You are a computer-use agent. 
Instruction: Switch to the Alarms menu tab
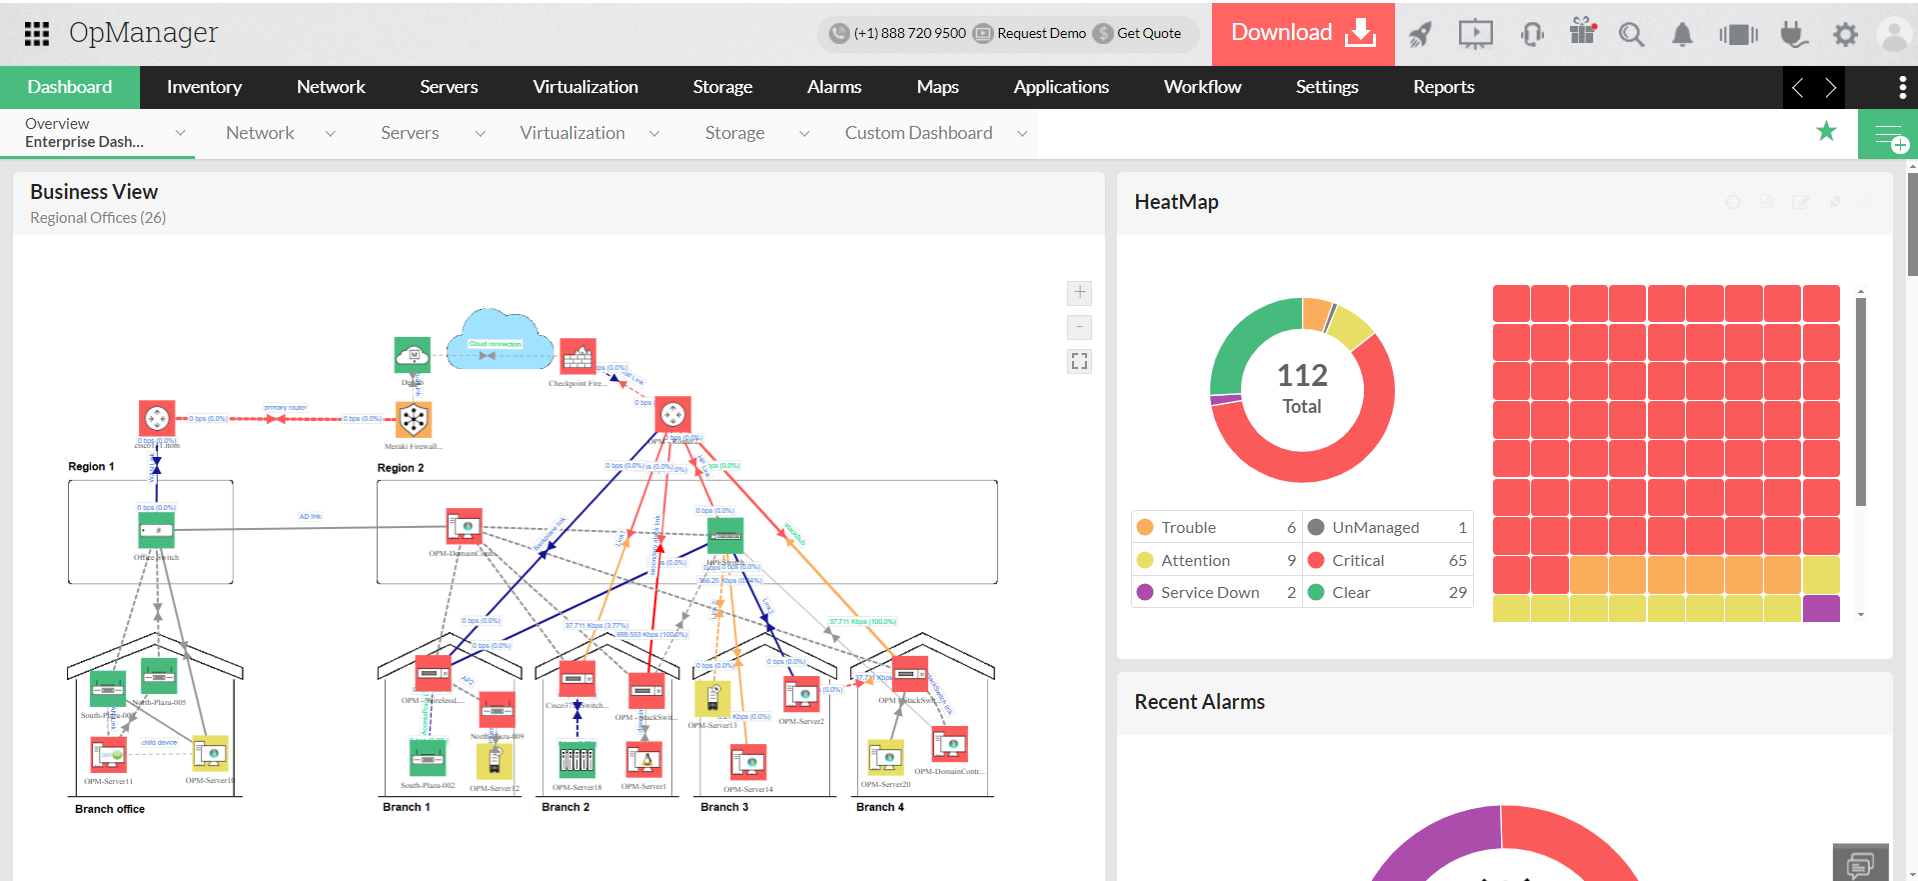[x=834, y=87]
